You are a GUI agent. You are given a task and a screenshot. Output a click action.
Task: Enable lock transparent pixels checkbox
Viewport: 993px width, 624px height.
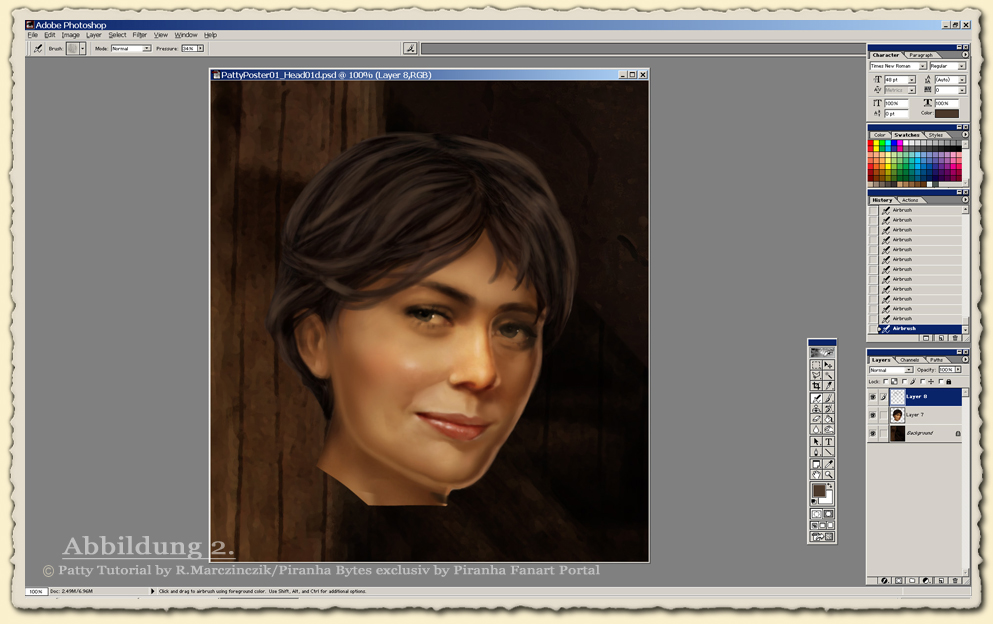(x=885, y=381)
